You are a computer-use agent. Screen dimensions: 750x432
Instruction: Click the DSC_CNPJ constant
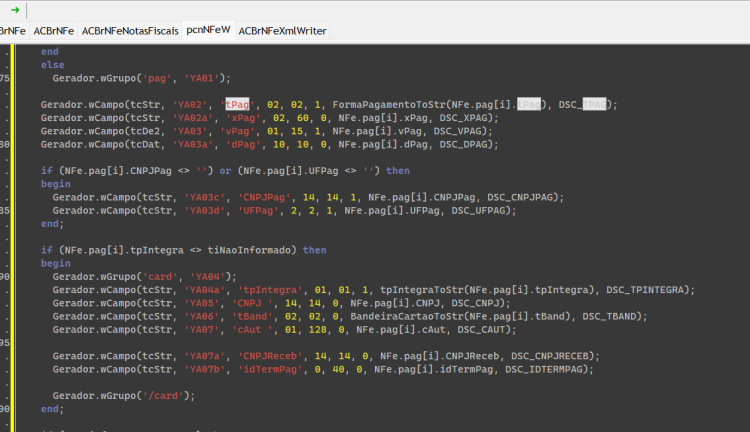(475, 303)
